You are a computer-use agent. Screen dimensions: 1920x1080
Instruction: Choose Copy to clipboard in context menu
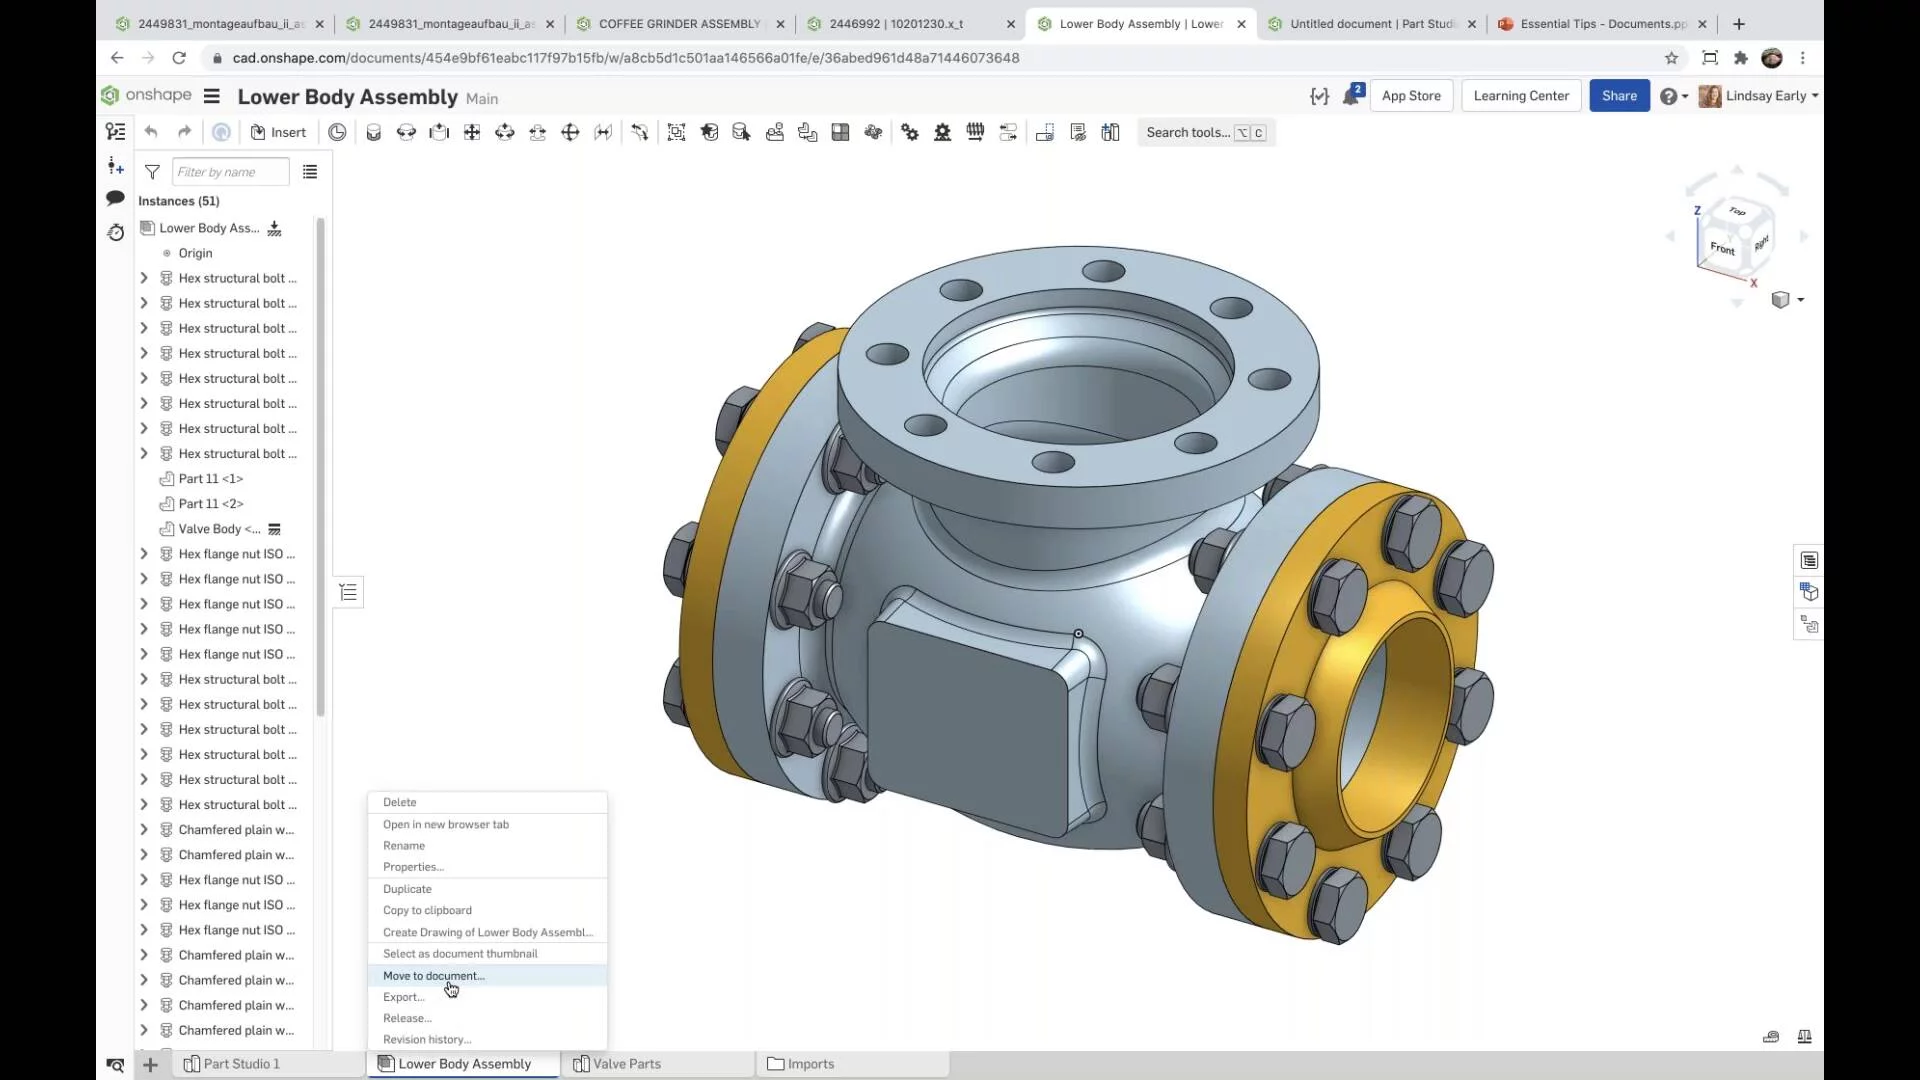tap(488, 911)
